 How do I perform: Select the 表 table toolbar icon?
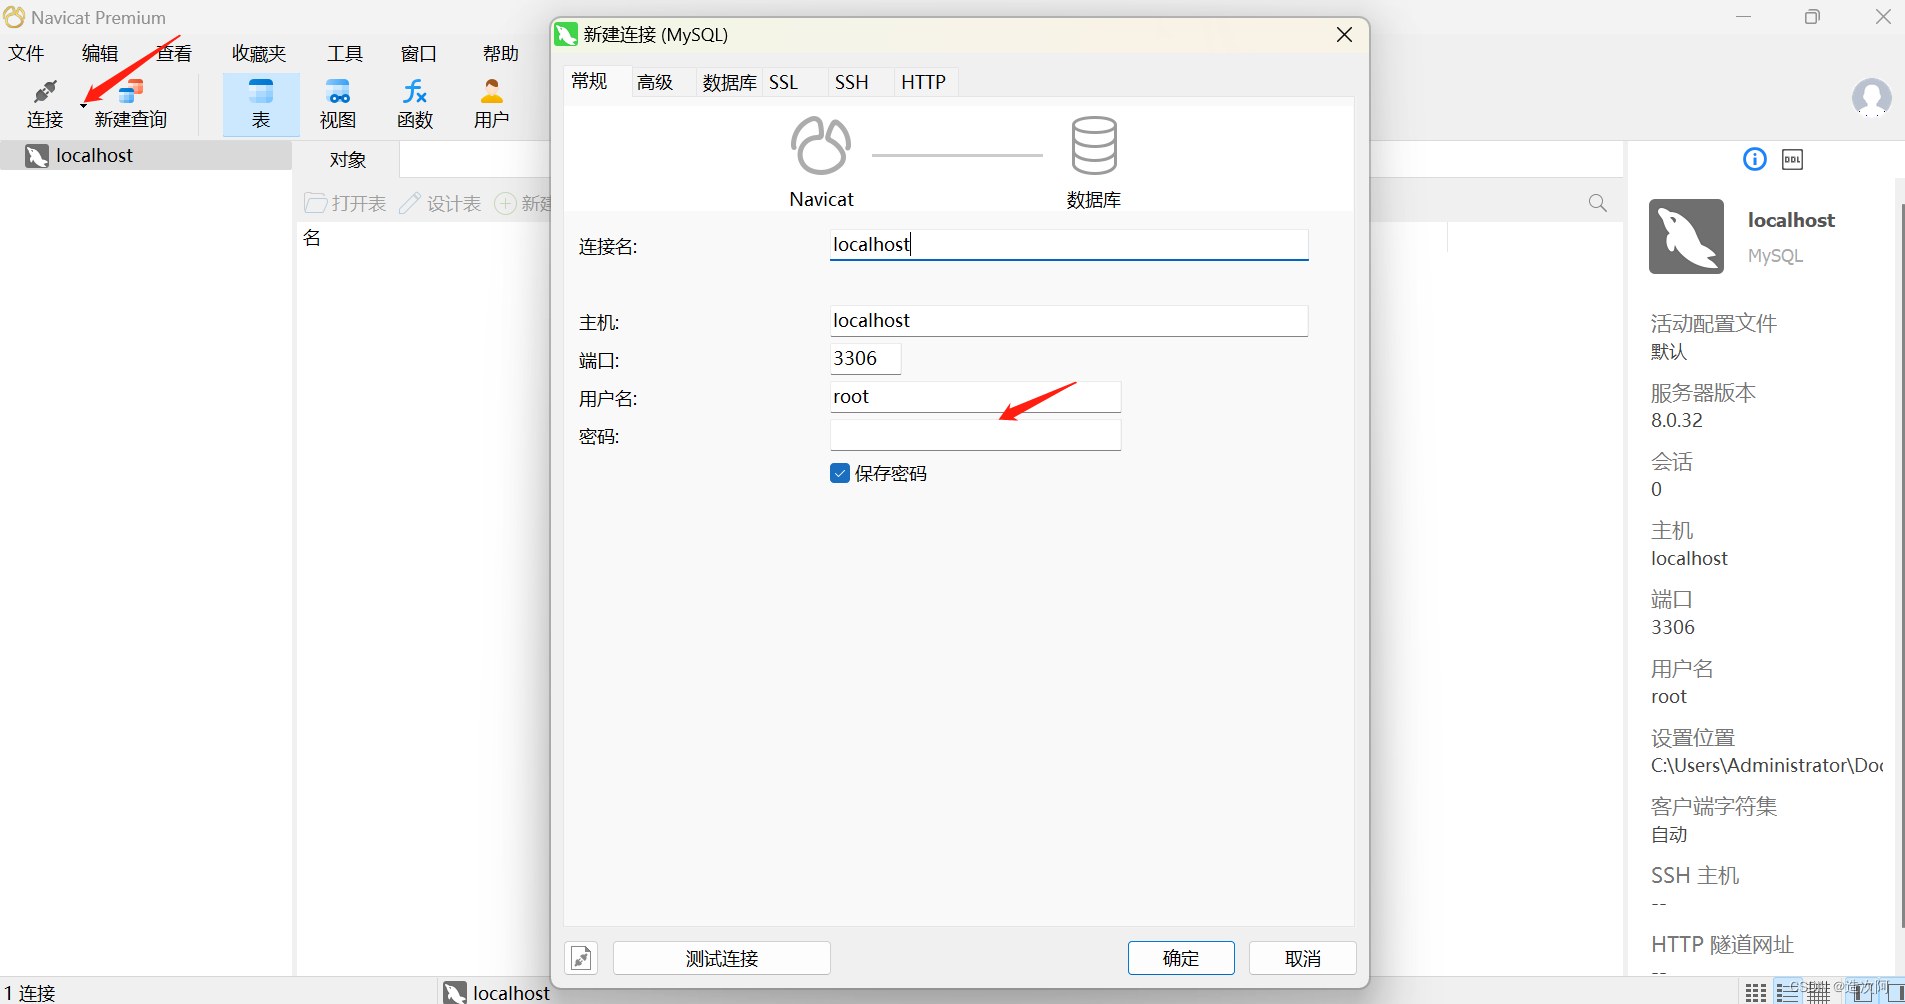click(x=261, y=103)
